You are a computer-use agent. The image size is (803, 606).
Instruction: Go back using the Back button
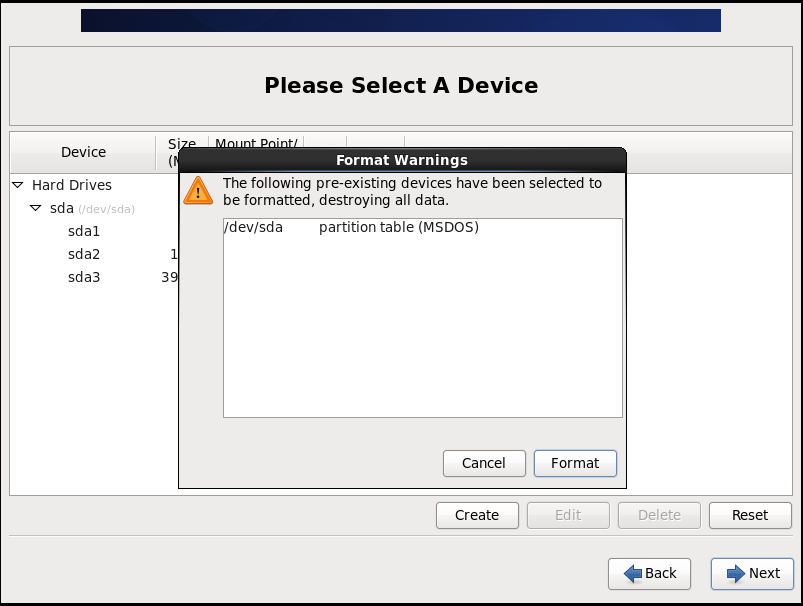coord(649,574)
